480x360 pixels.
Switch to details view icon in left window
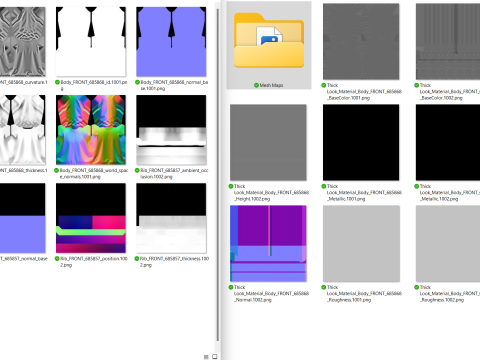206,357
